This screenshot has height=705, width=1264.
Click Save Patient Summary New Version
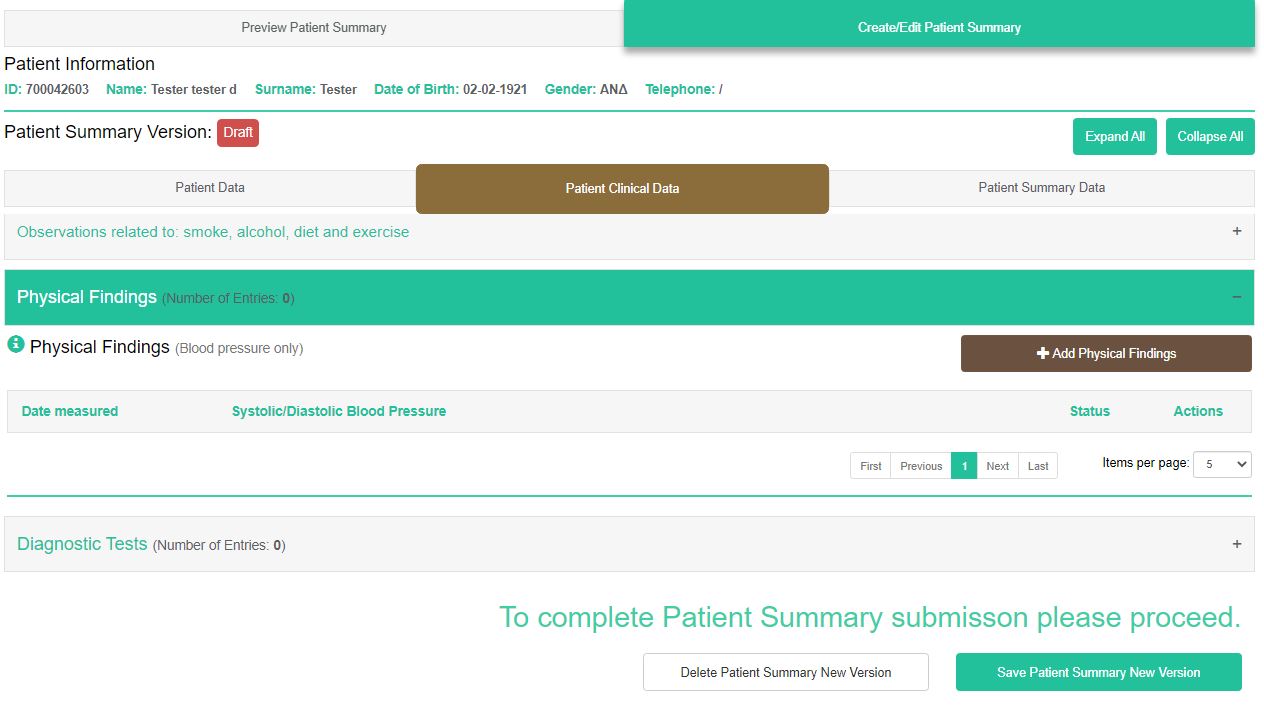(x=1098, y=672)
